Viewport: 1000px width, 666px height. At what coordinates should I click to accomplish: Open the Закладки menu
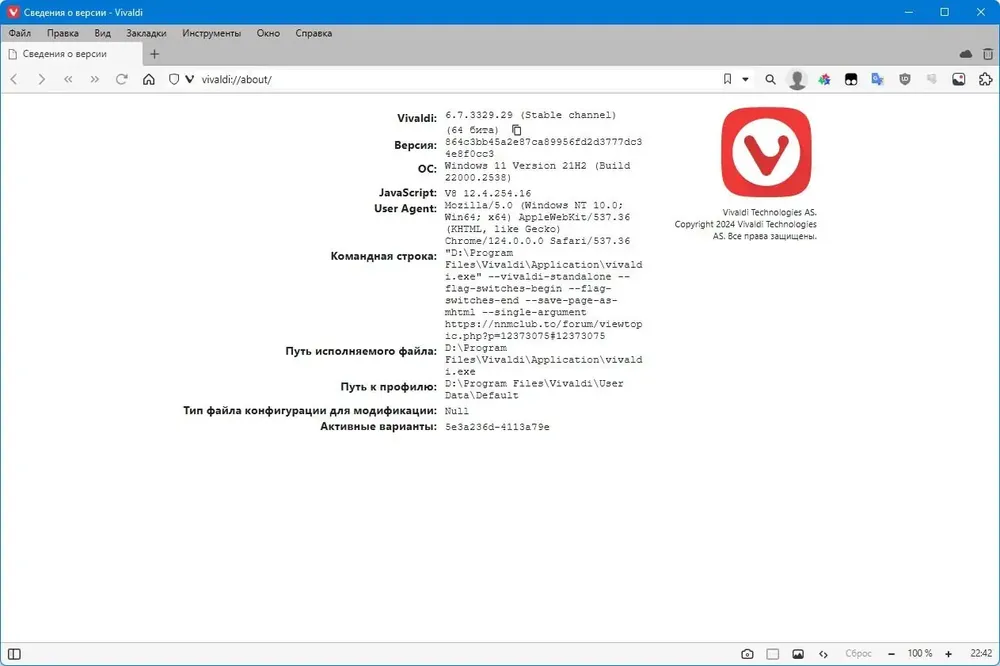[146, 33]
